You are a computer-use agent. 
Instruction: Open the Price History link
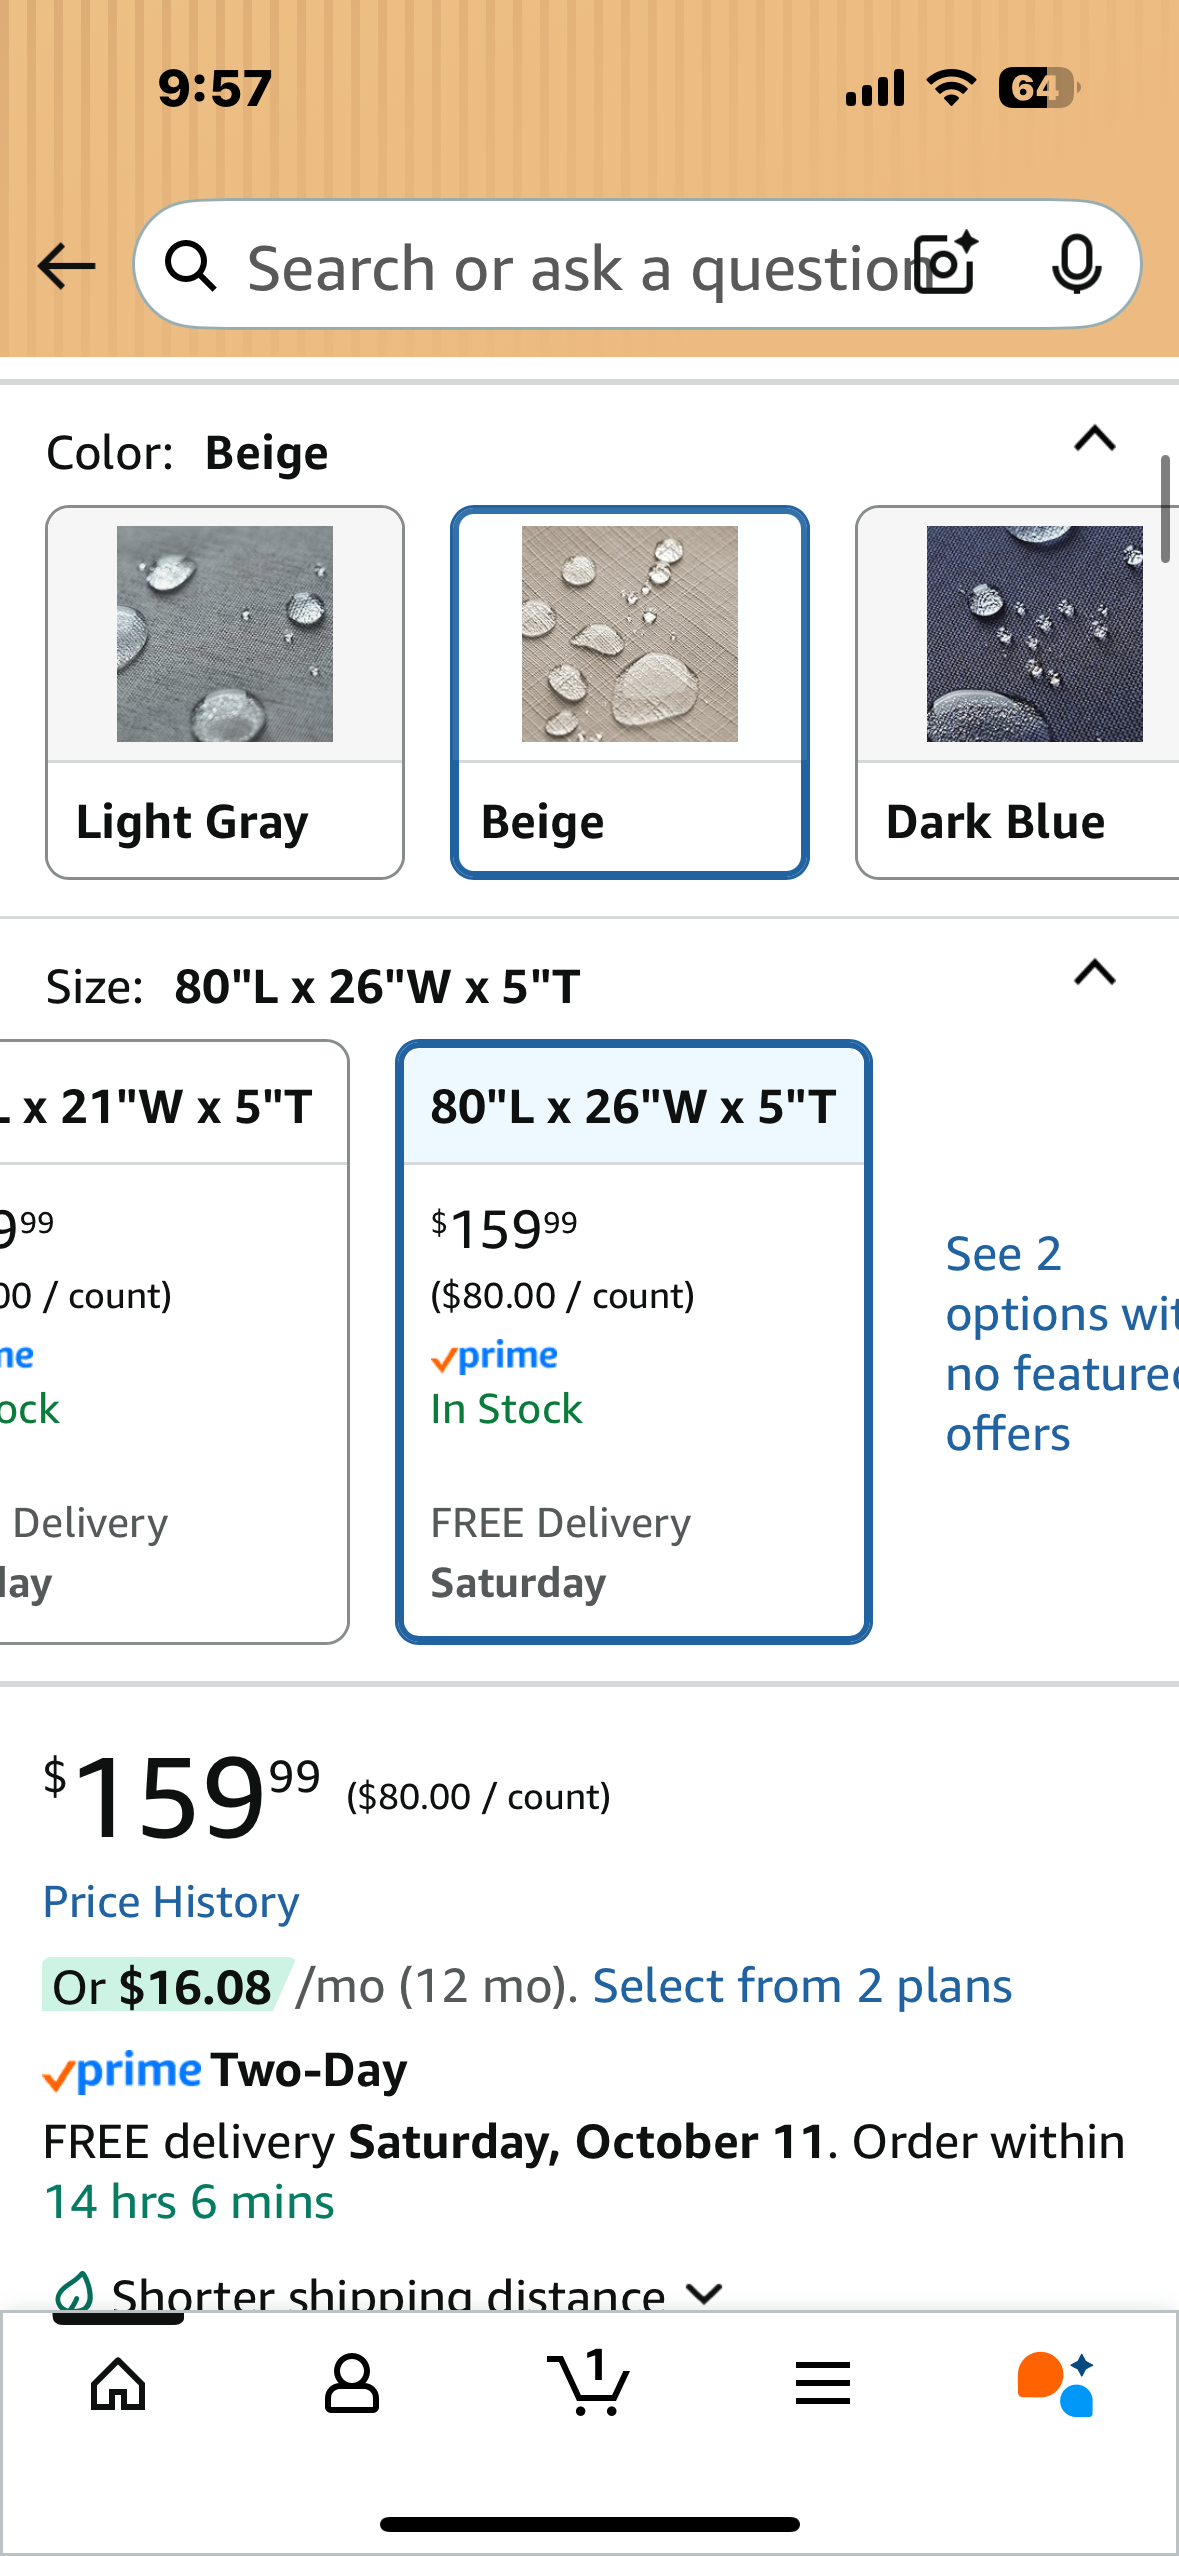[x=171, y=1902]
